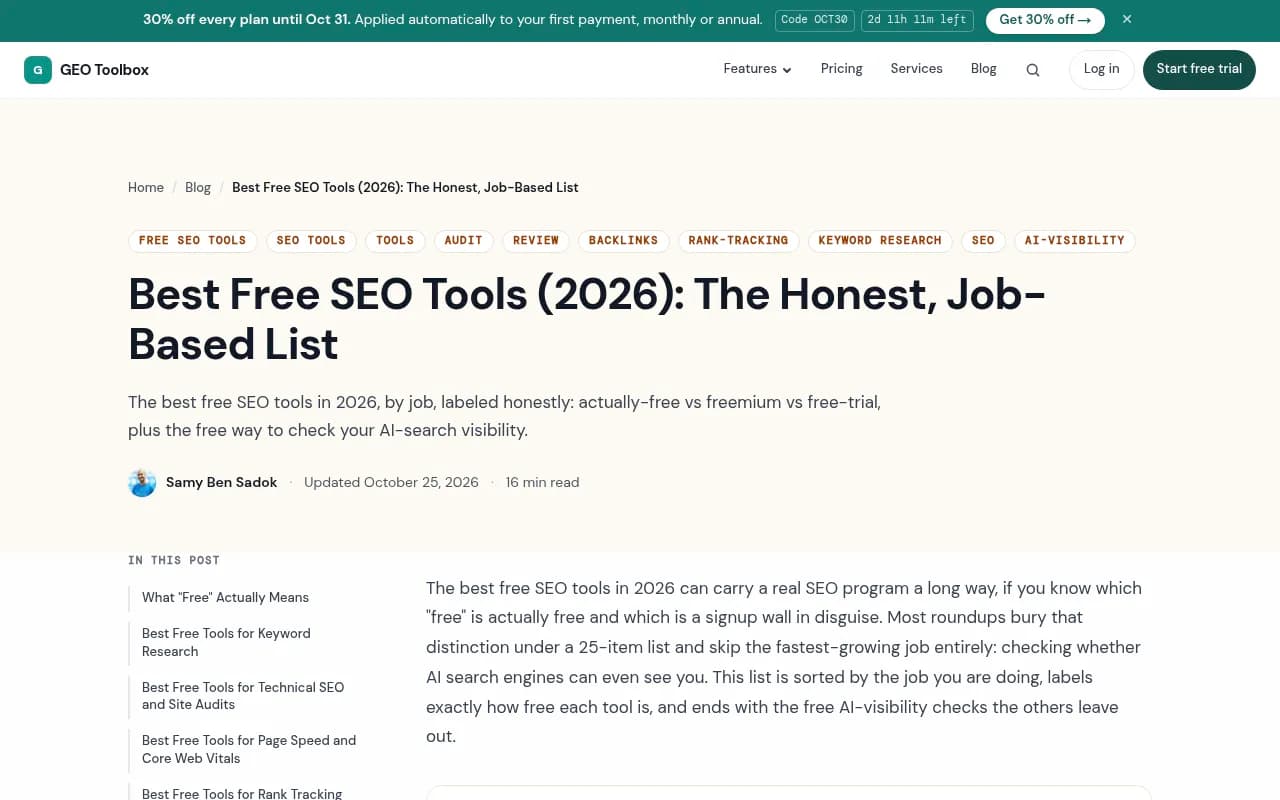This screenshot has height=800, width=1280.
Task: Click Samy Ben Sadok's author avatar
Action: (x=142, y=483)
